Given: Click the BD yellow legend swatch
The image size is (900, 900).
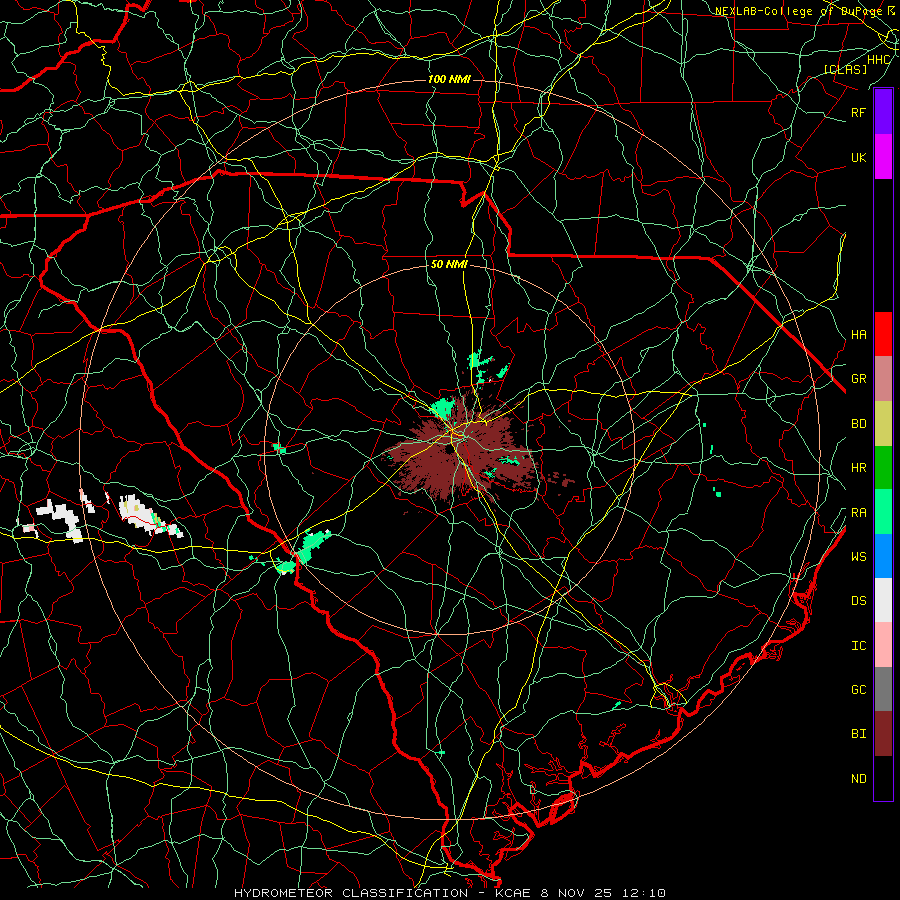Looking at the screenshot, I should [883, 424].
